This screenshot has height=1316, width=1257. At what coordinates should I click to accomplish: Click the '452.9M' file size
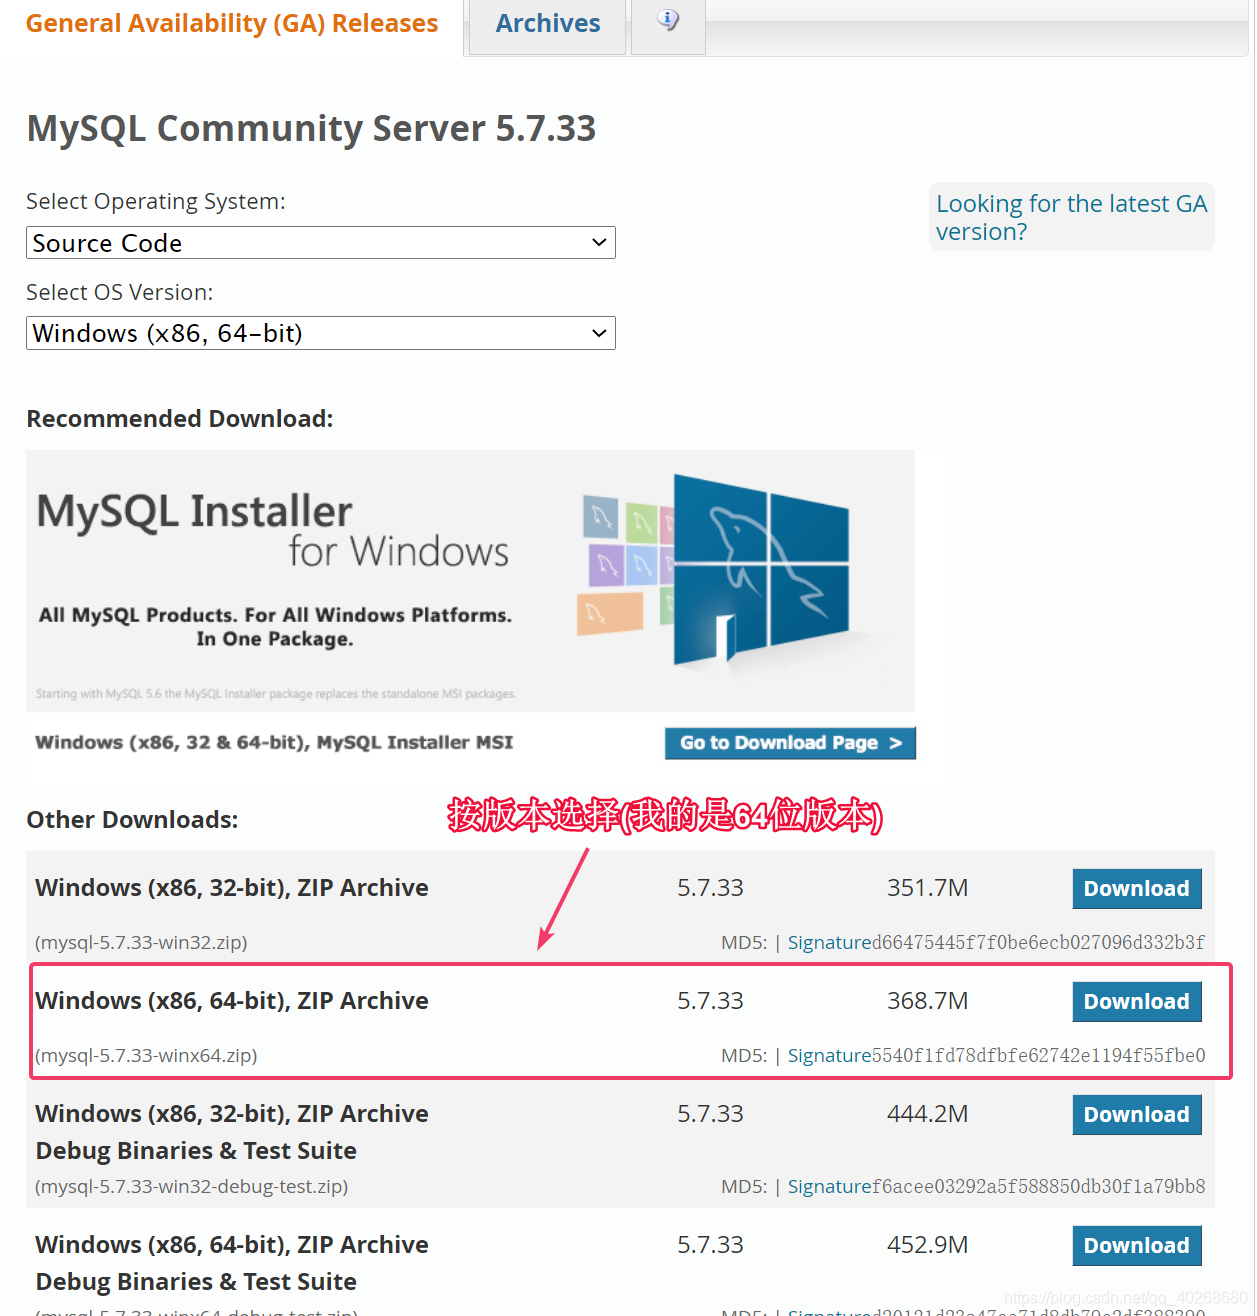tap(927, 1245)
